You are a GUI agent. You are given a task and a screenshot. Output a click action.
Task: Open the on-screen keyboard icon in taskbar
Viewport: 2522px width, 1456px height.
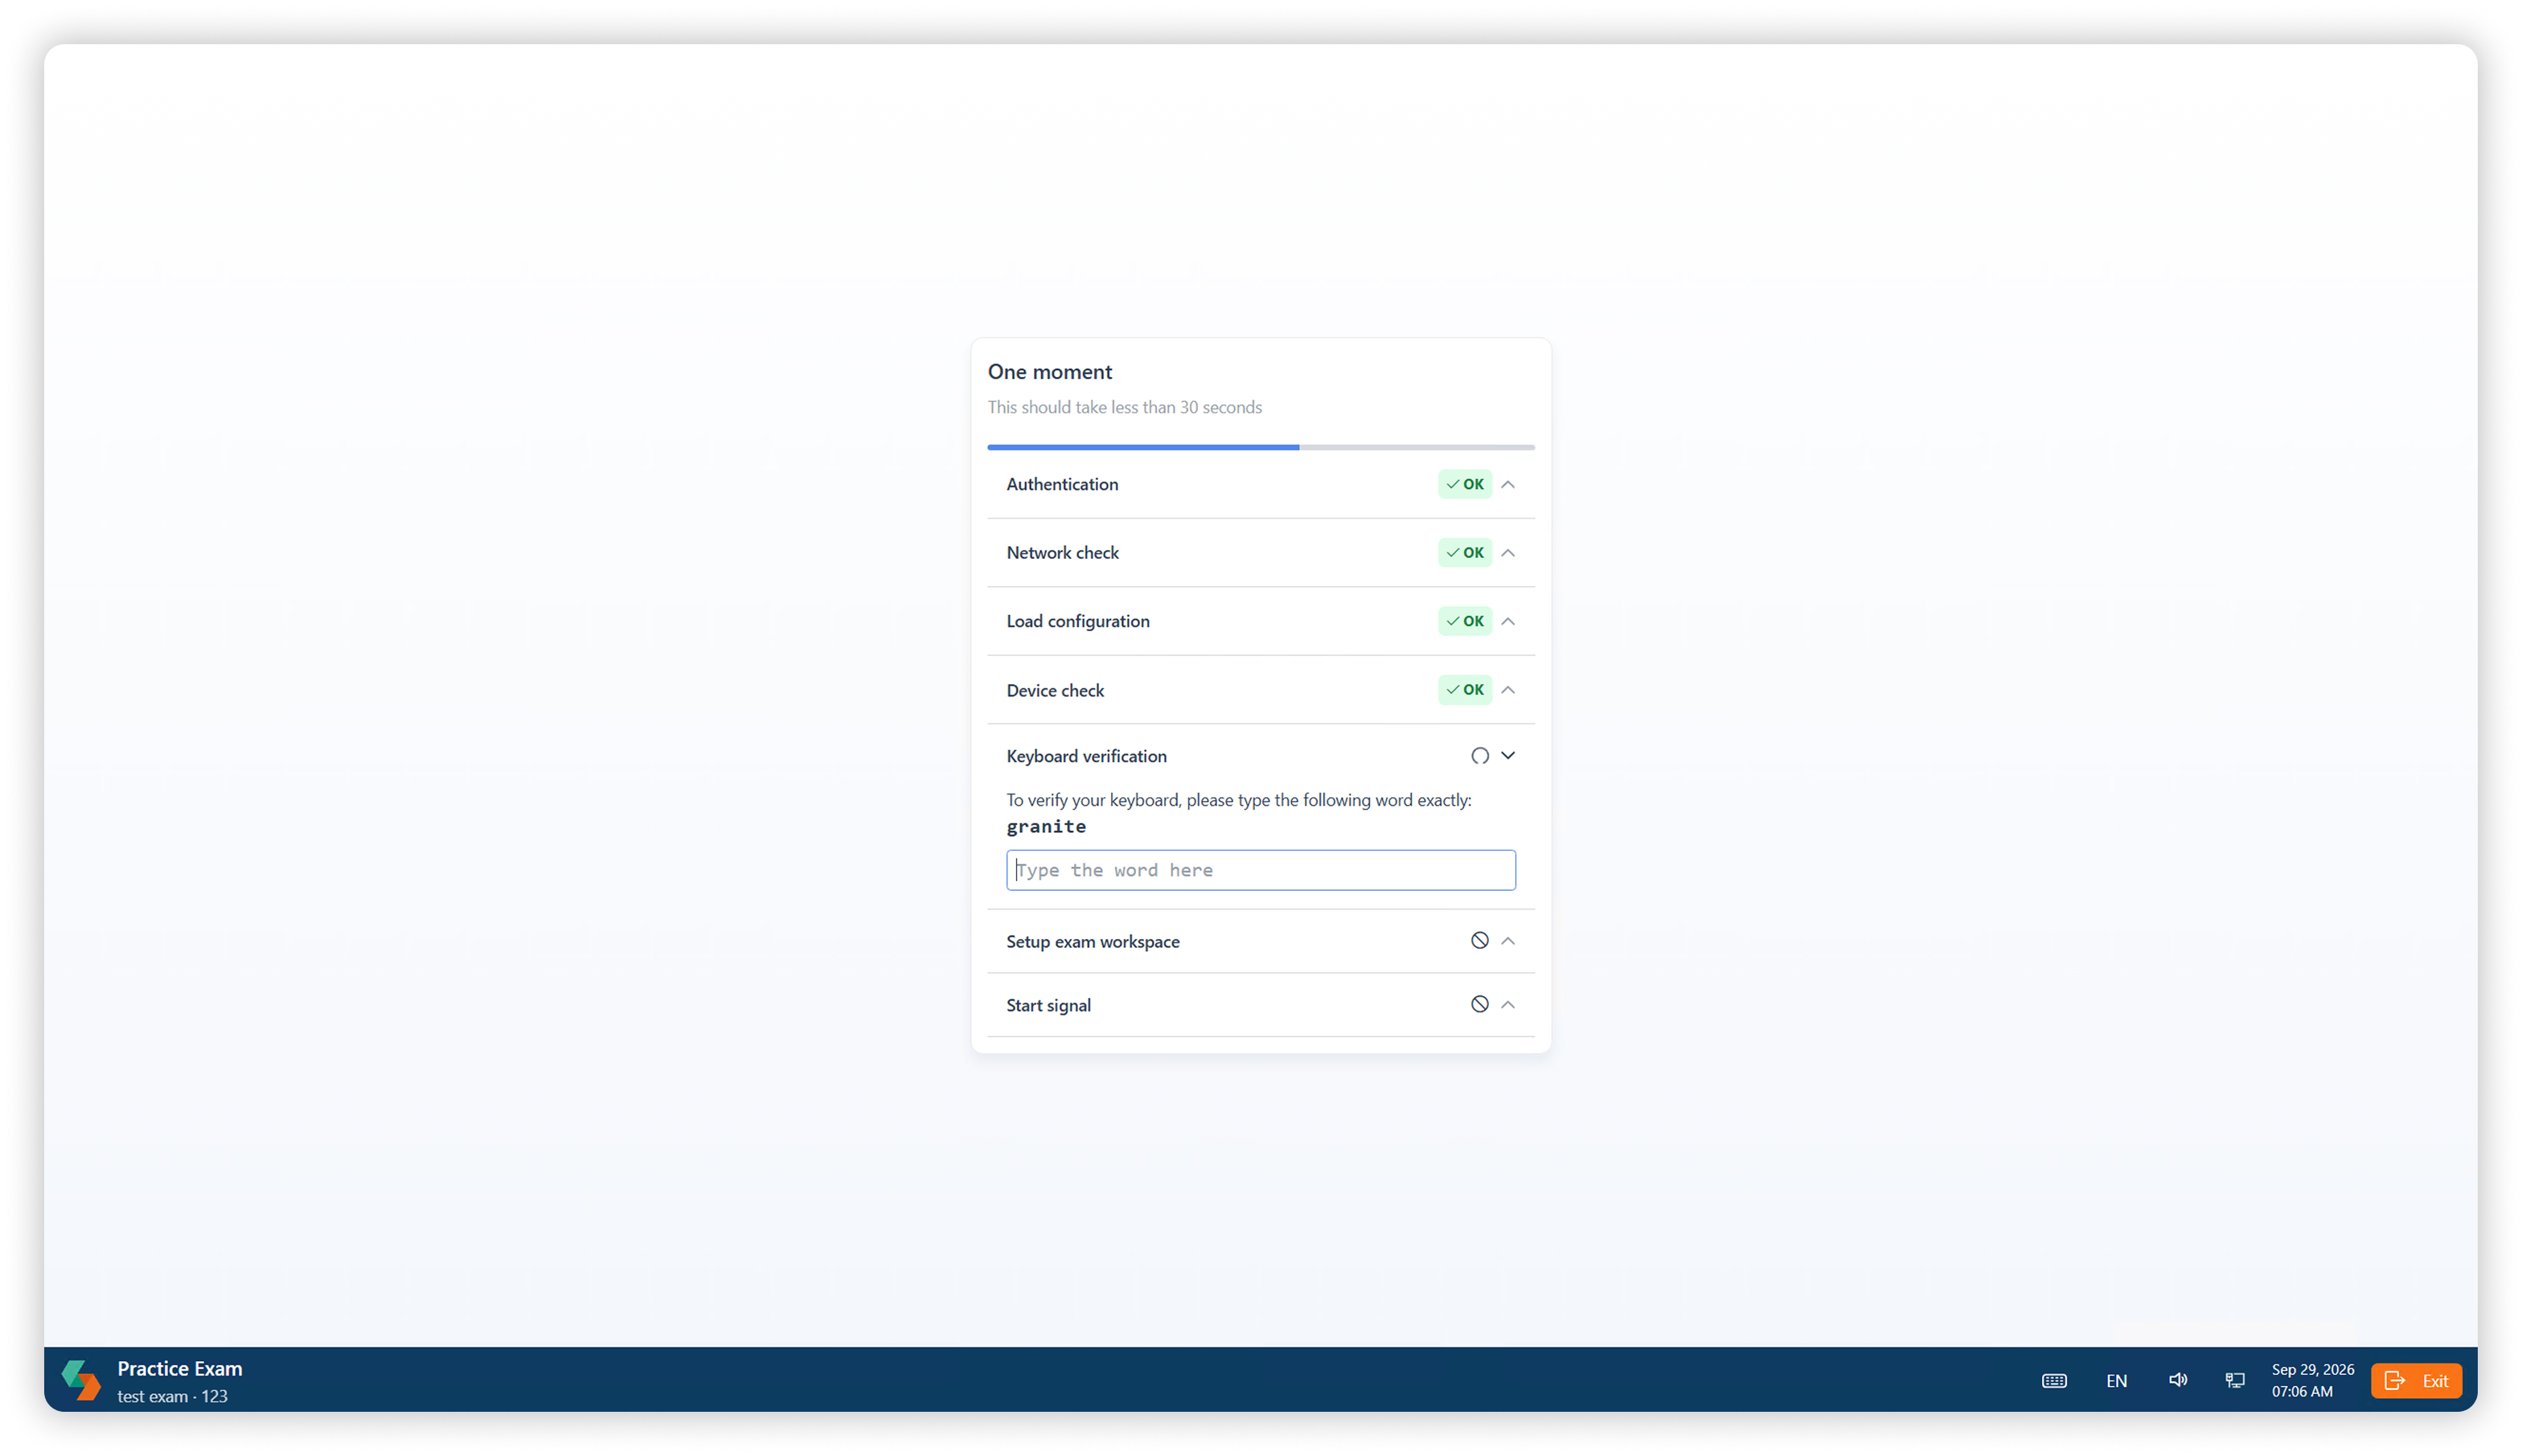[2053, 1380]
